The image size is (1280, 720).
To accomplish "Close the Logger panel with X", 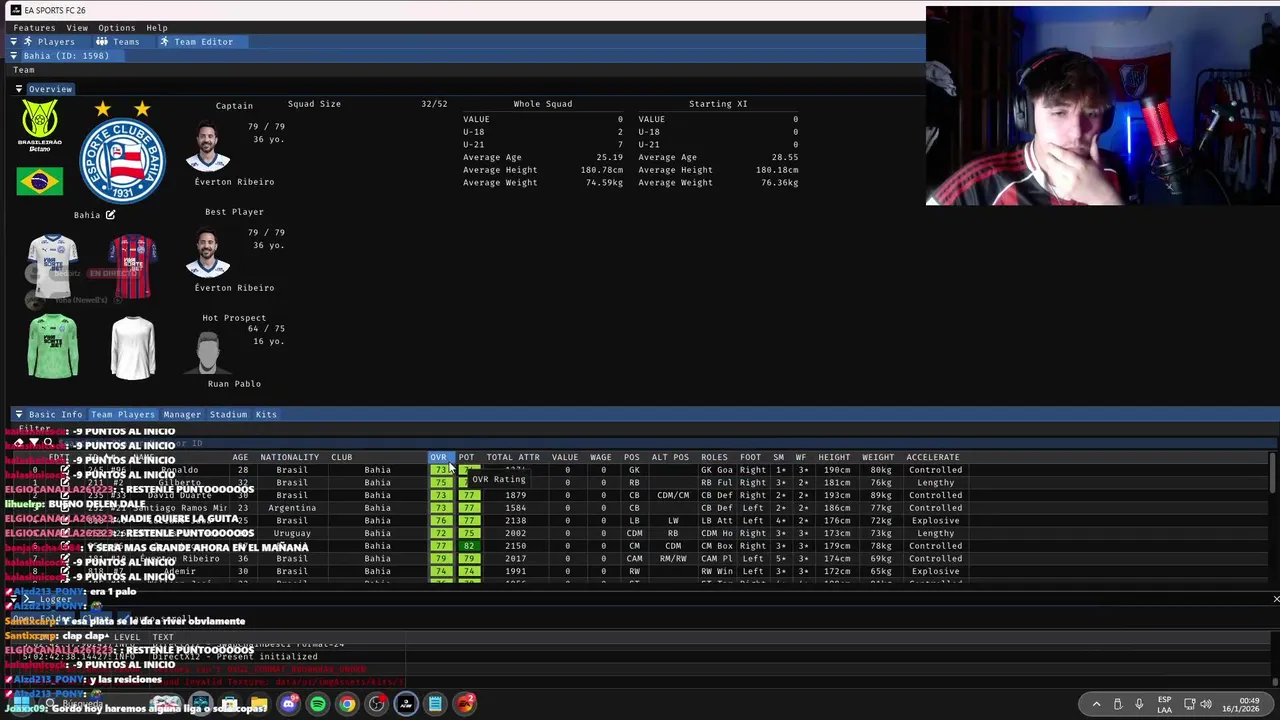I will pos(1275,599).
